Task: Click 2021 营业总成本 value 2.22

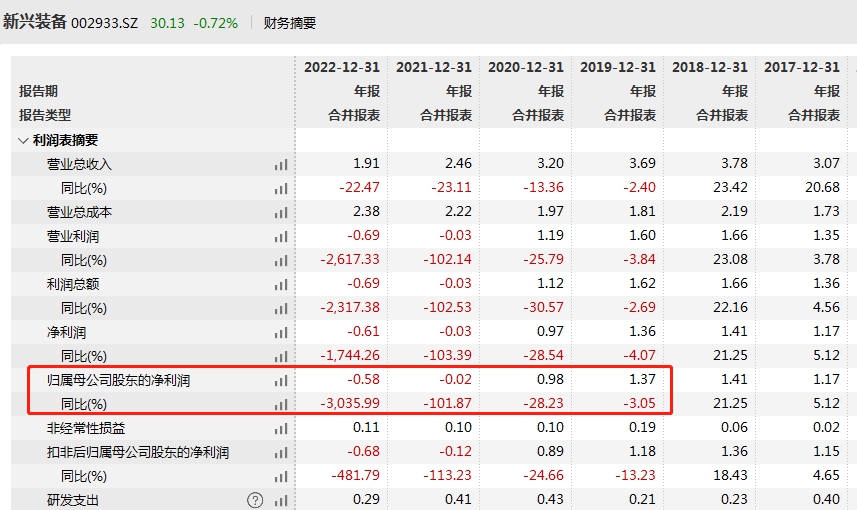Action: [x=458, y=212]
